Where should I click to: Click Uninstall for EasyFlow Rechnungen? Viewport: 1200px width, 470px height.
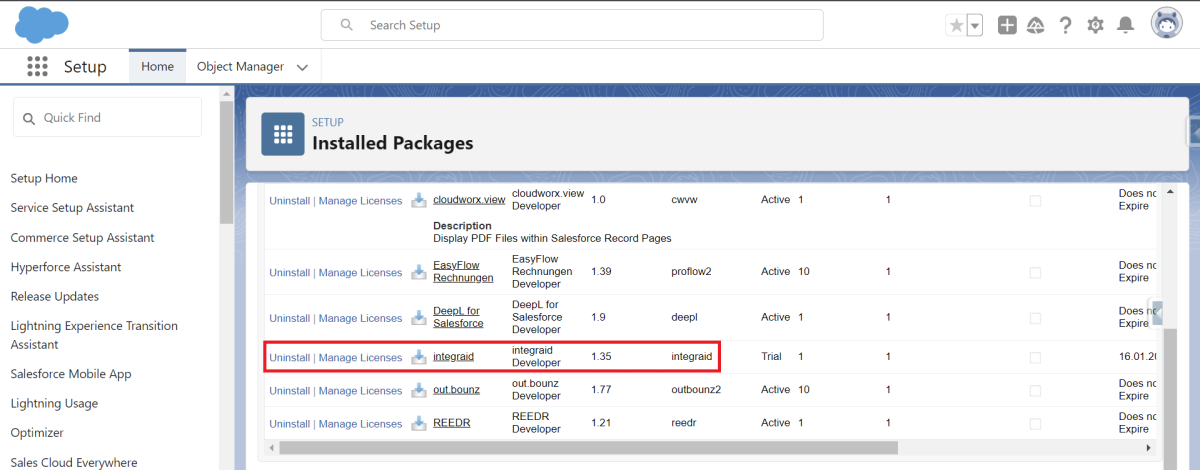pyautogui.click(x=290, y=273)
